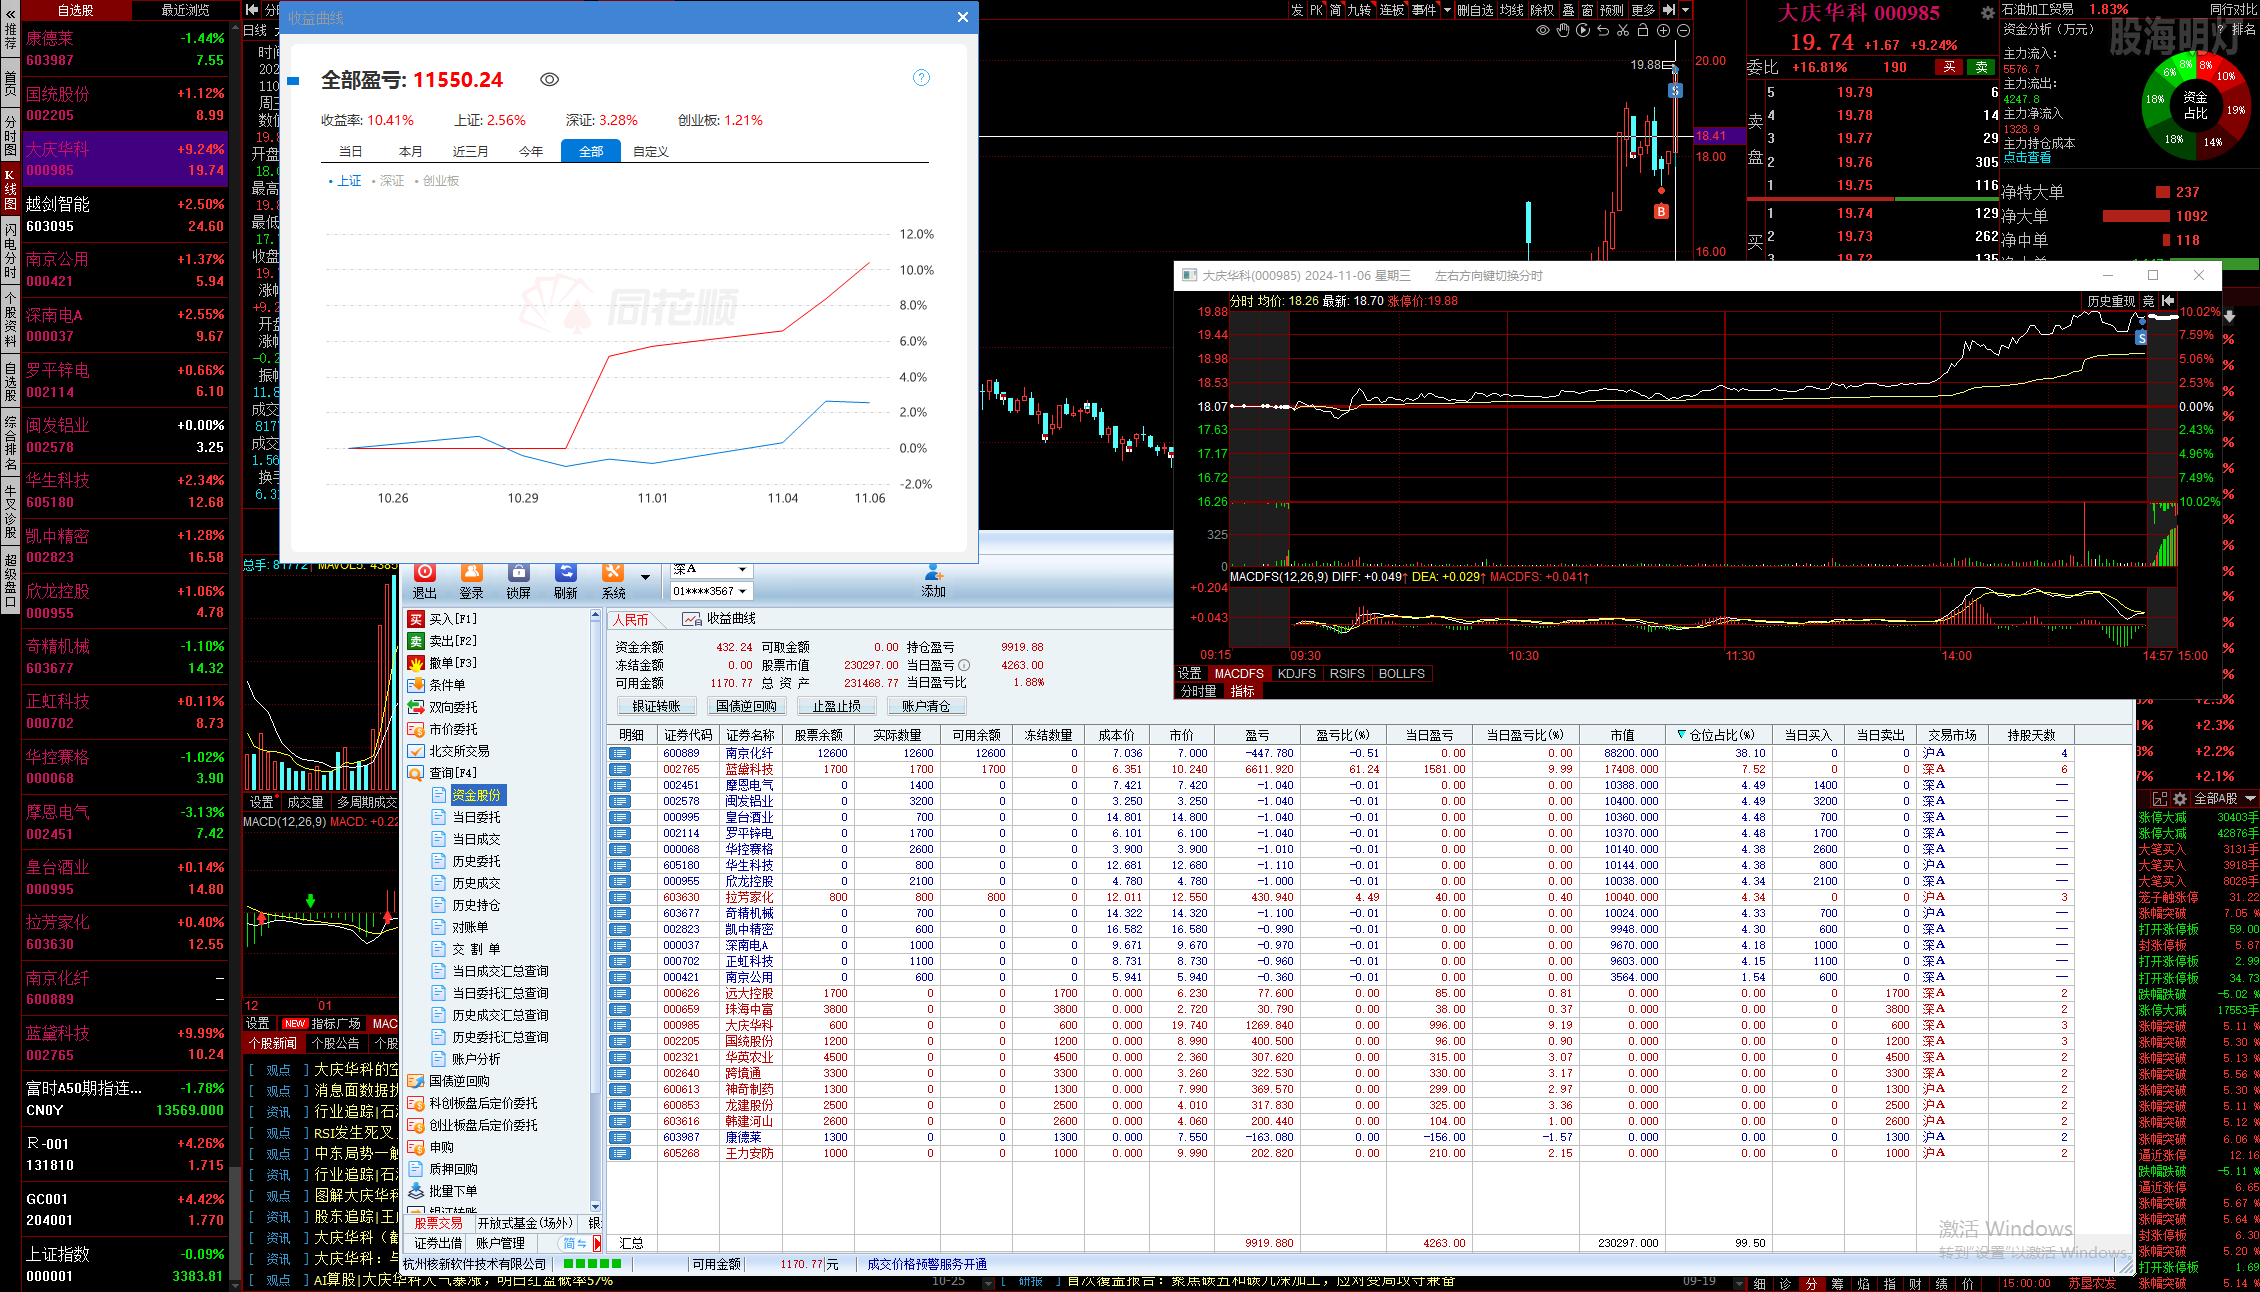Toggle the 深证 series in profit chart legend
2260x1292 pixels.
pos(388,181)
